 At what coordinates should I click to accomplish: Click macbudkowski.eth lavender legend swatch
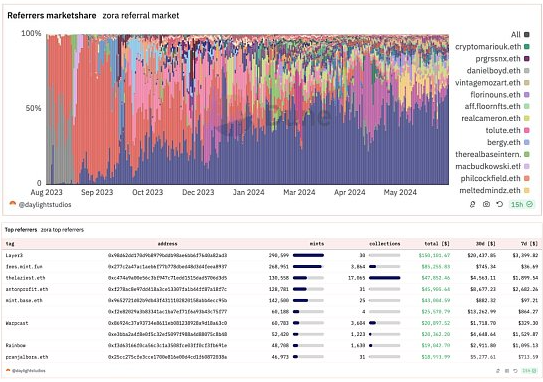(x=527, y=166)
